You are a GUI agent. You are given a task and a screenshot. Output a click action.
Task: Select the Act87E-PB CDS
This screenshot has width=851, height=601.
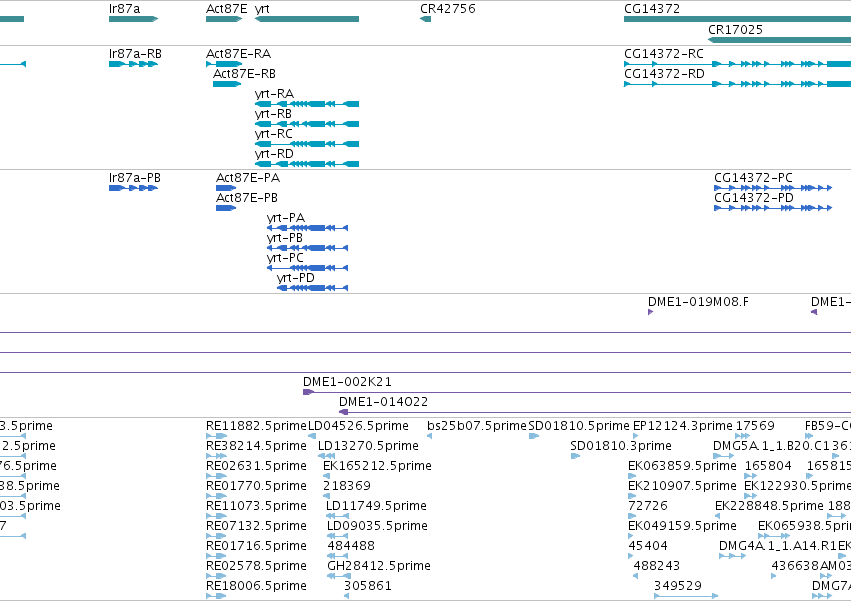(226, 208)
